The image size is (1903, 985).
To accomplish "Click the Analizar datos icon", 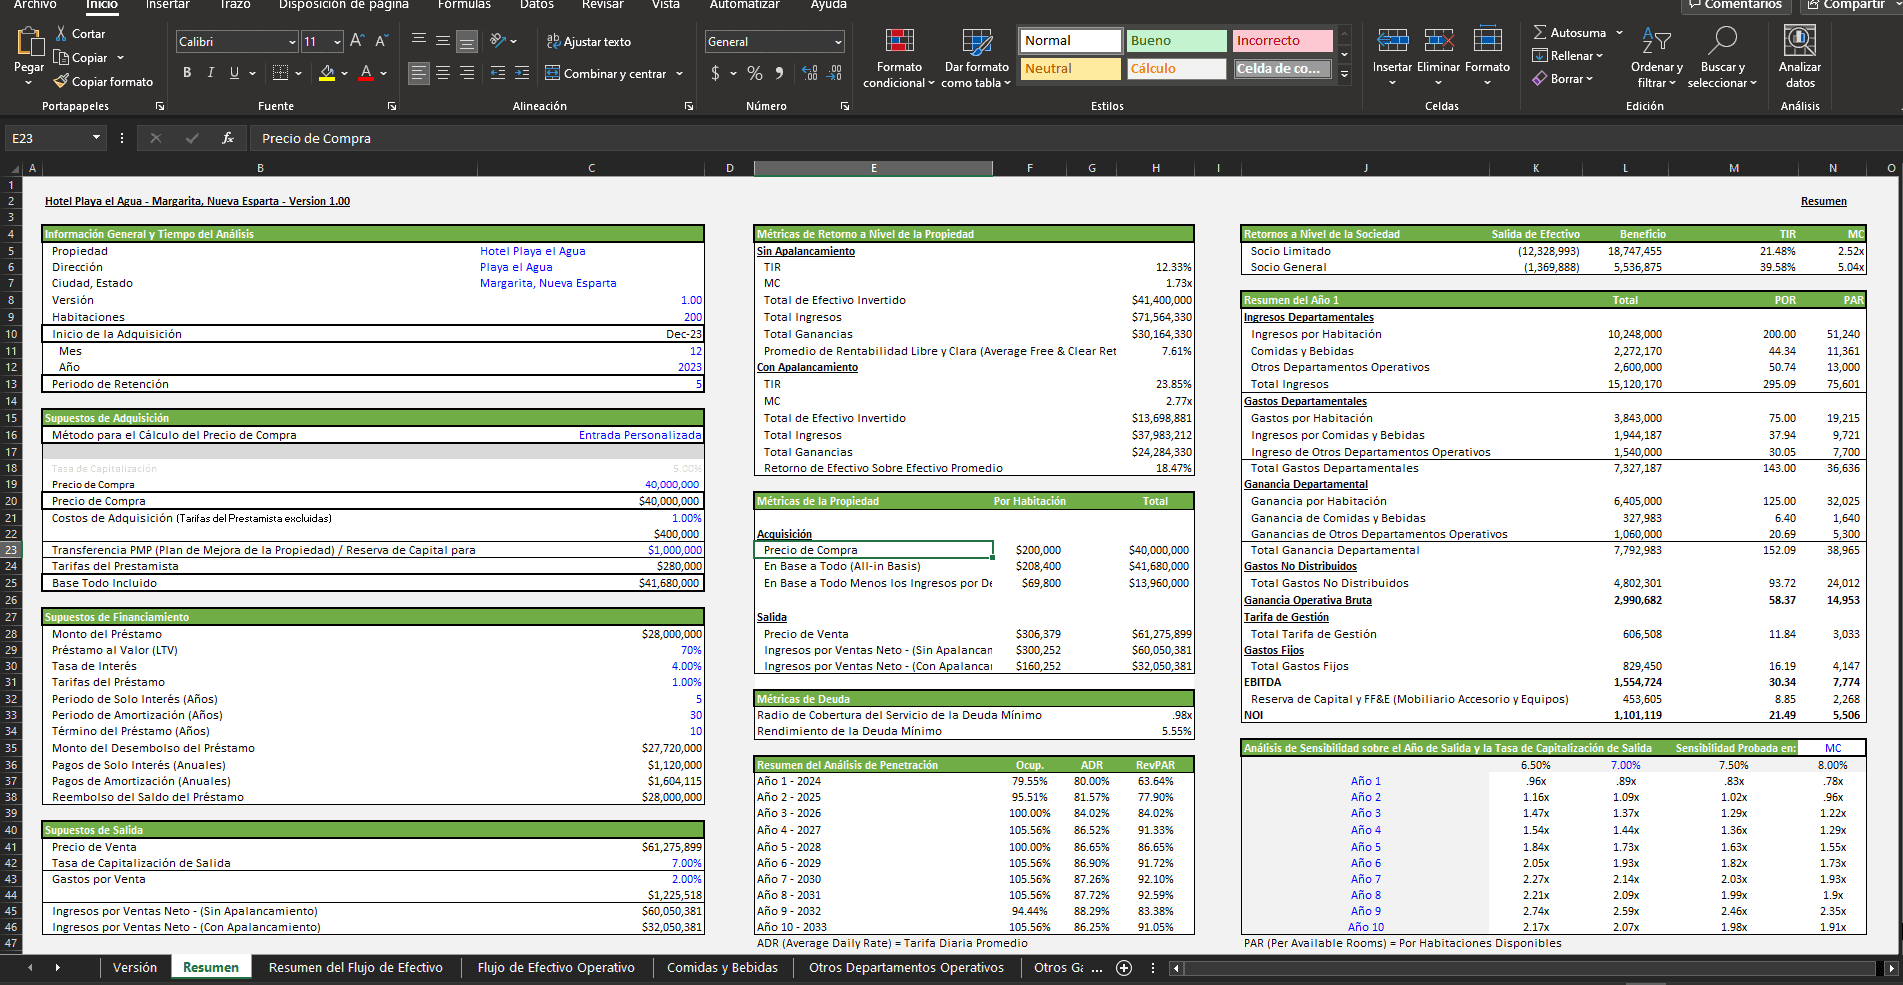I will (1800, 42).
